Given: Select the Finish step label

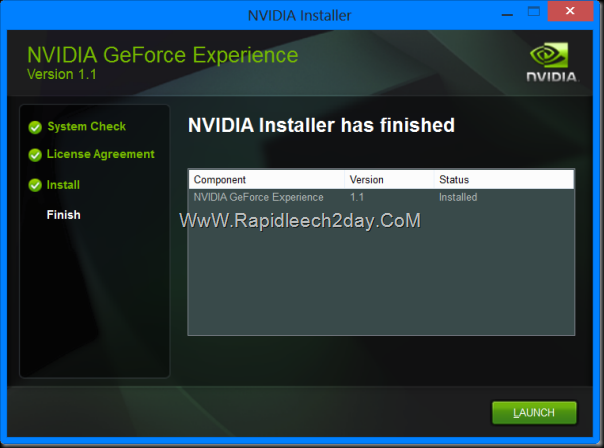Looking at the screenshot, I should click(x=64, y=215).
